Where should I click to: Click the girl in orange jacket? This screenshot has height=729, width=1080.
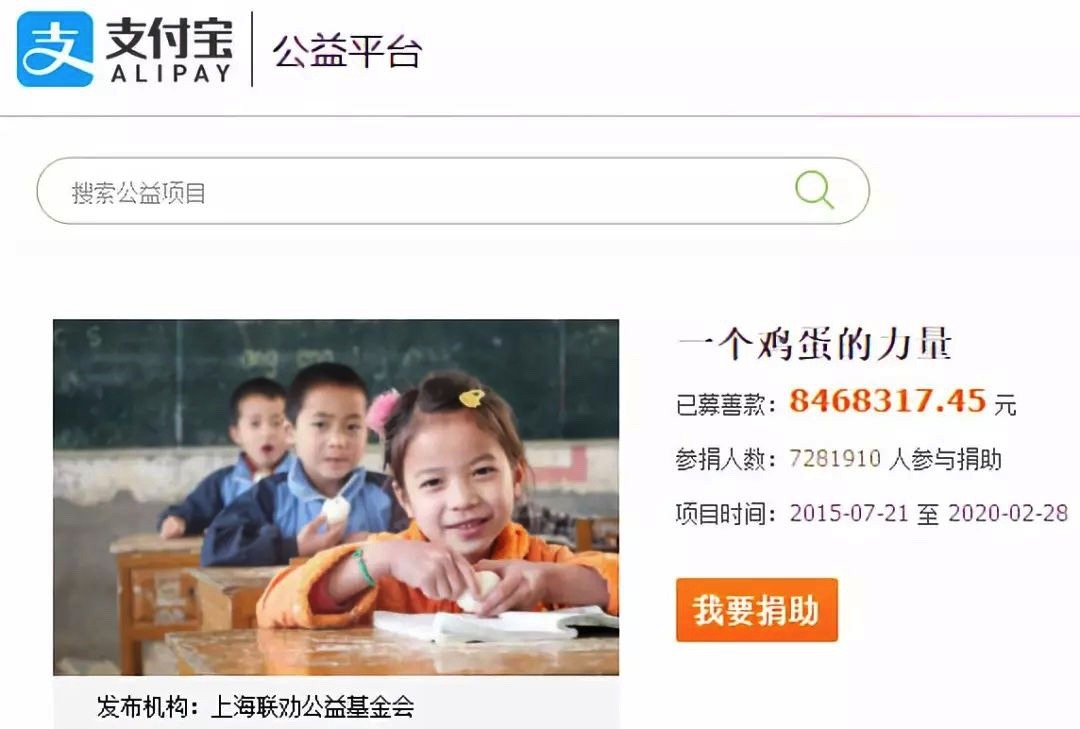pyautogui.click(x=441, y=503)
